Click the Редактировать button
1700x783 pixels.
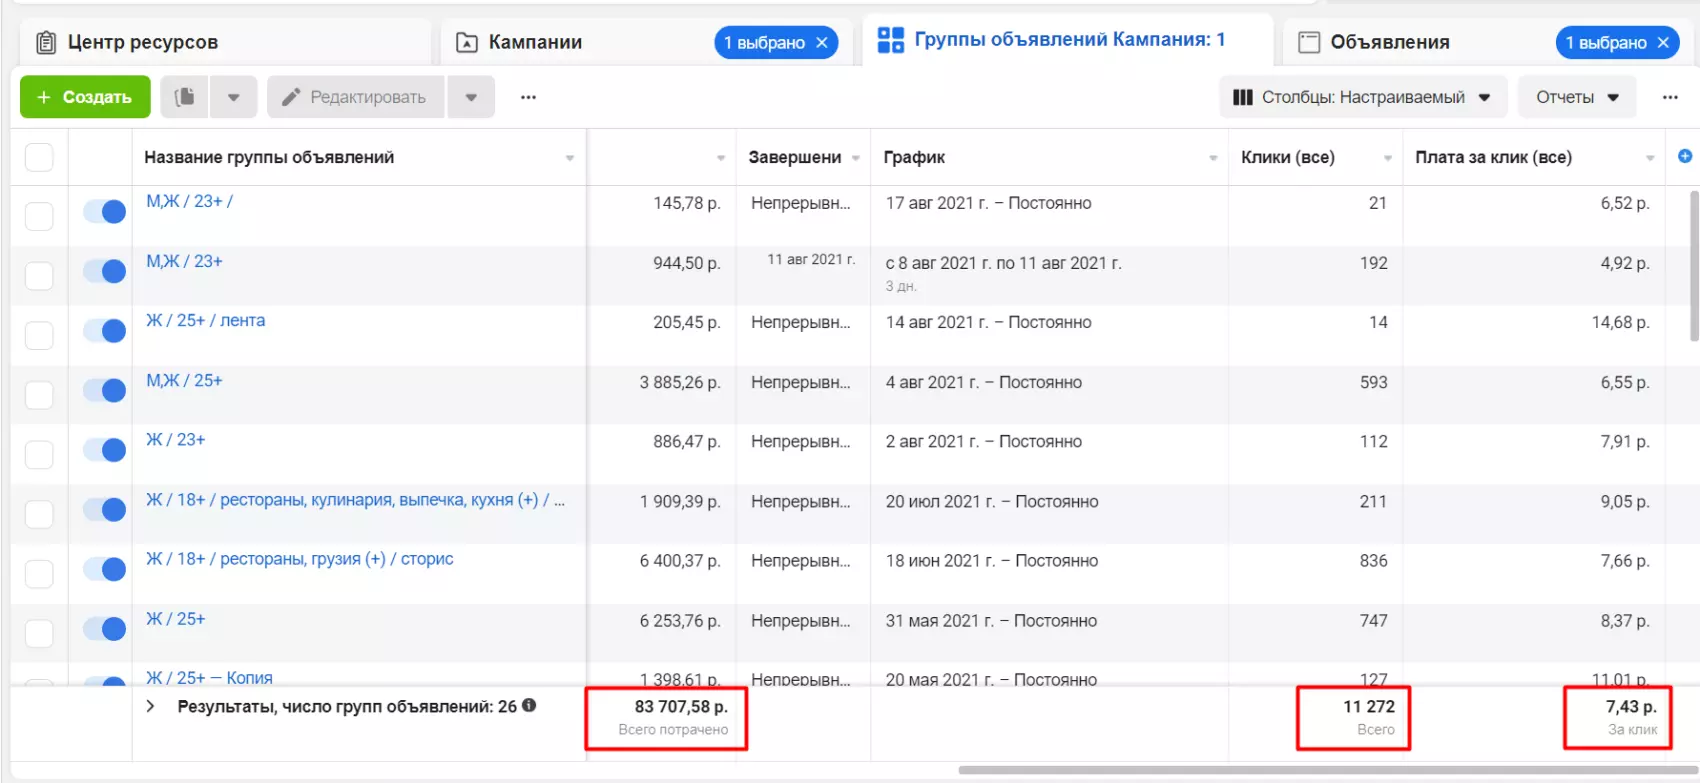pyautogui.click(x=355, y=97)
